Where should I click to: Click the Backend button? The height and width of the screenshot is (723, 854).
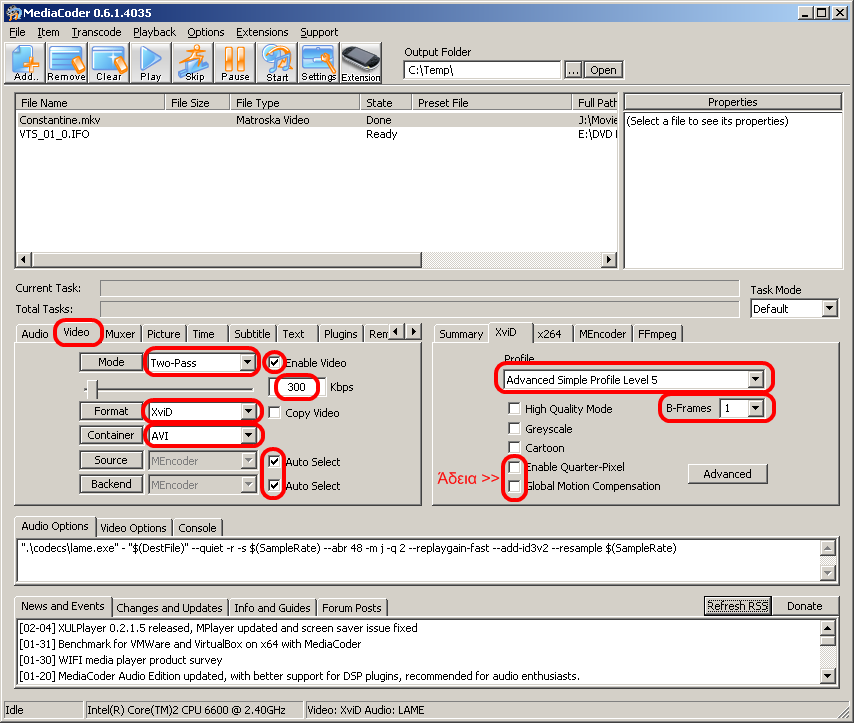tap(111, 484)
